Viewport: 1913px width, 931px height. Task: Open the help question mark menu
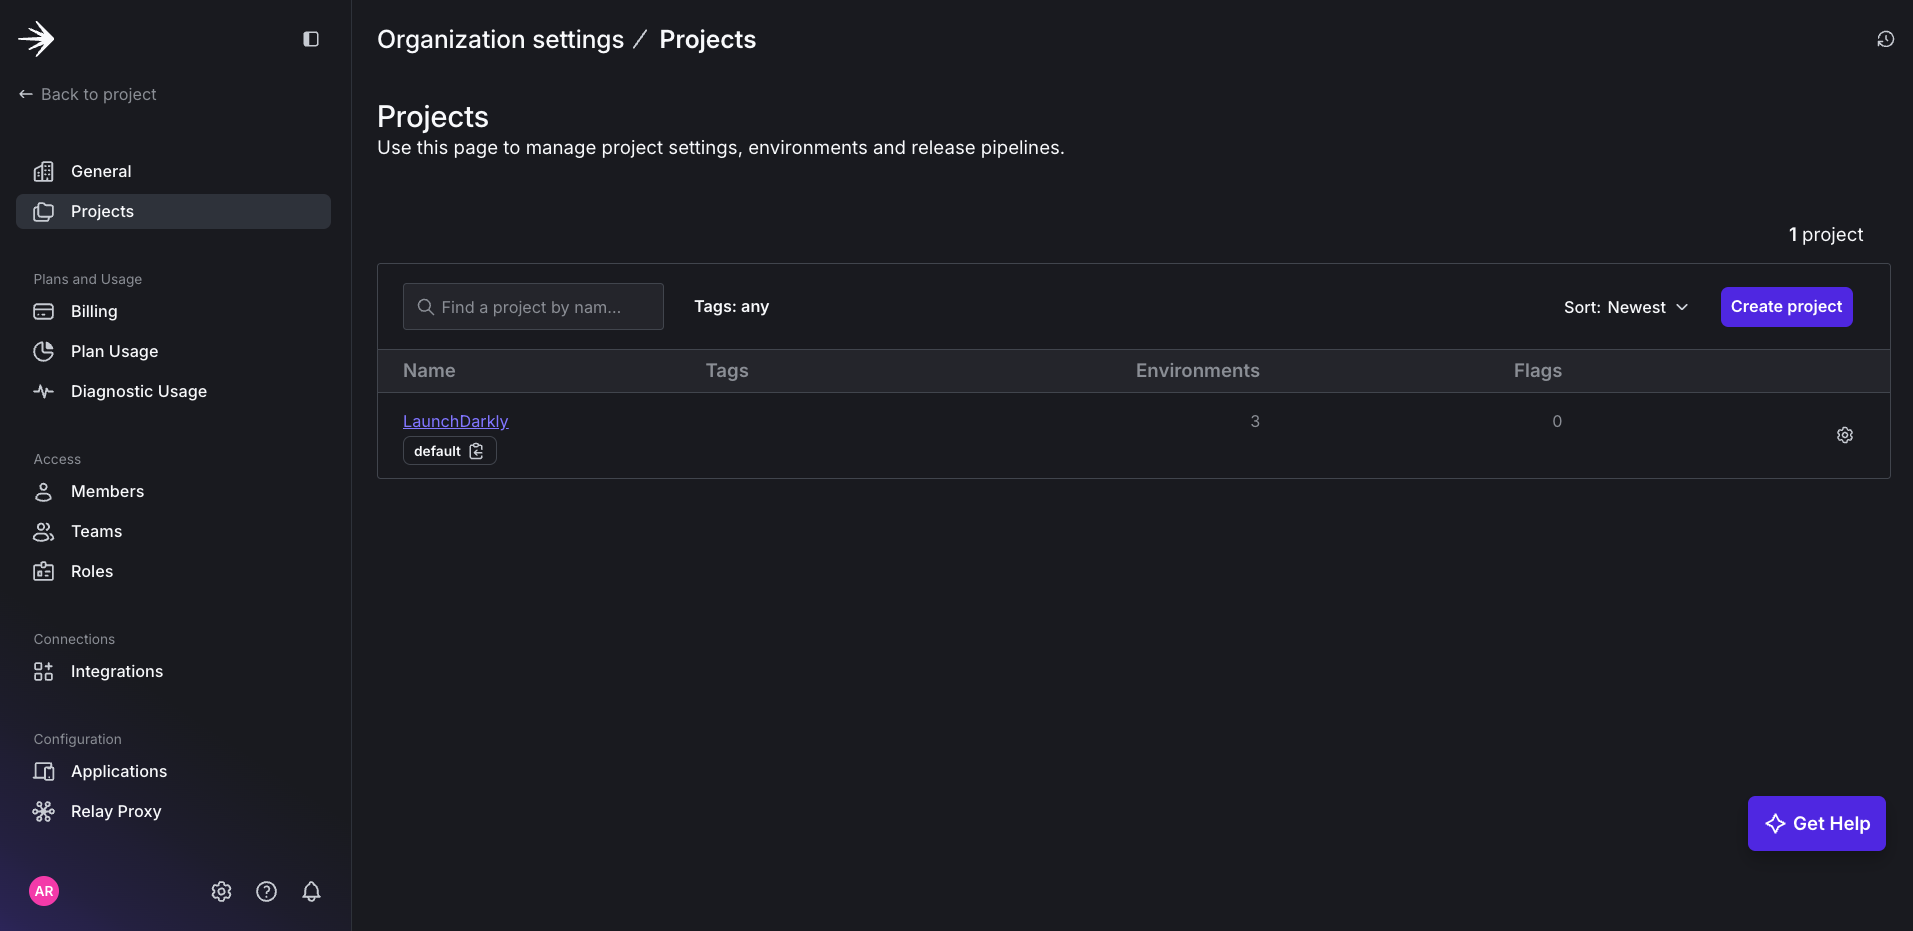pos(266,891)
